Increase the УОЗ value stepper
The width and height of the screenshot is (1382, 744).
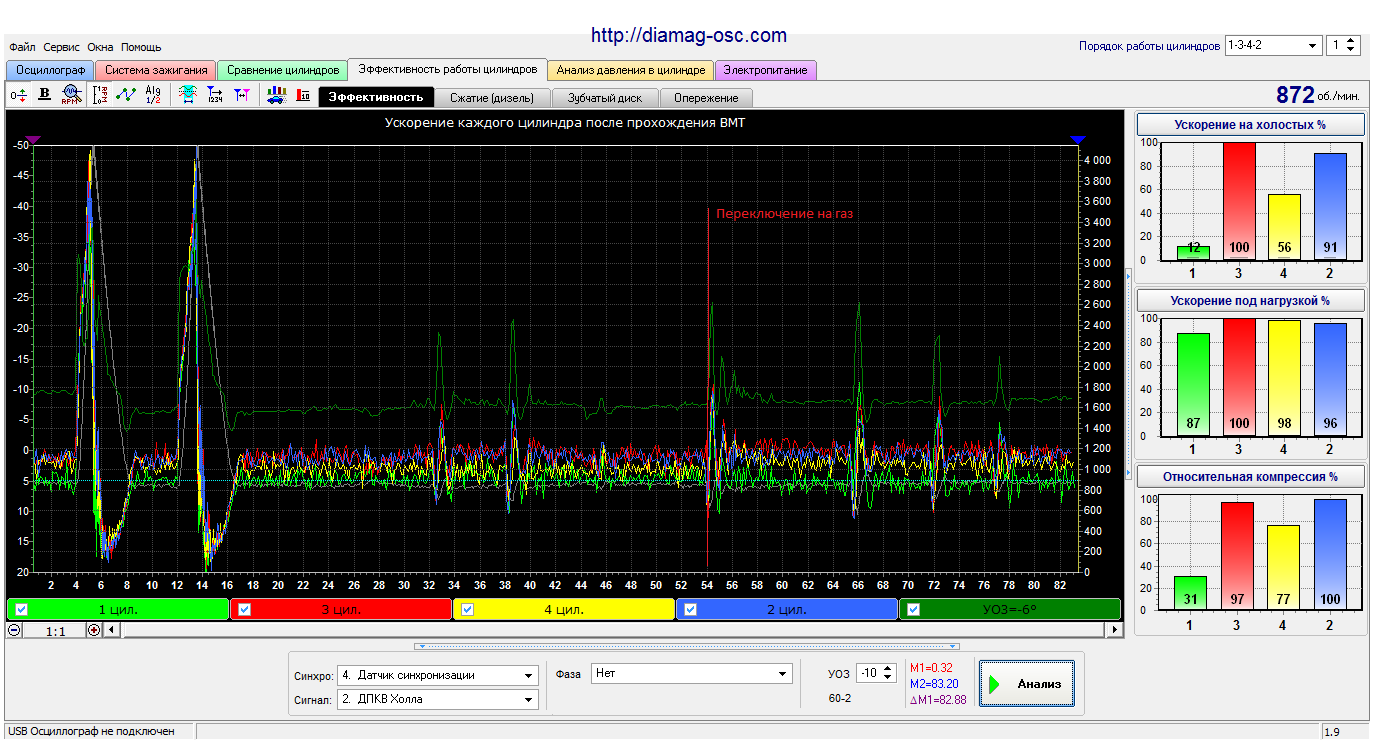888,669
